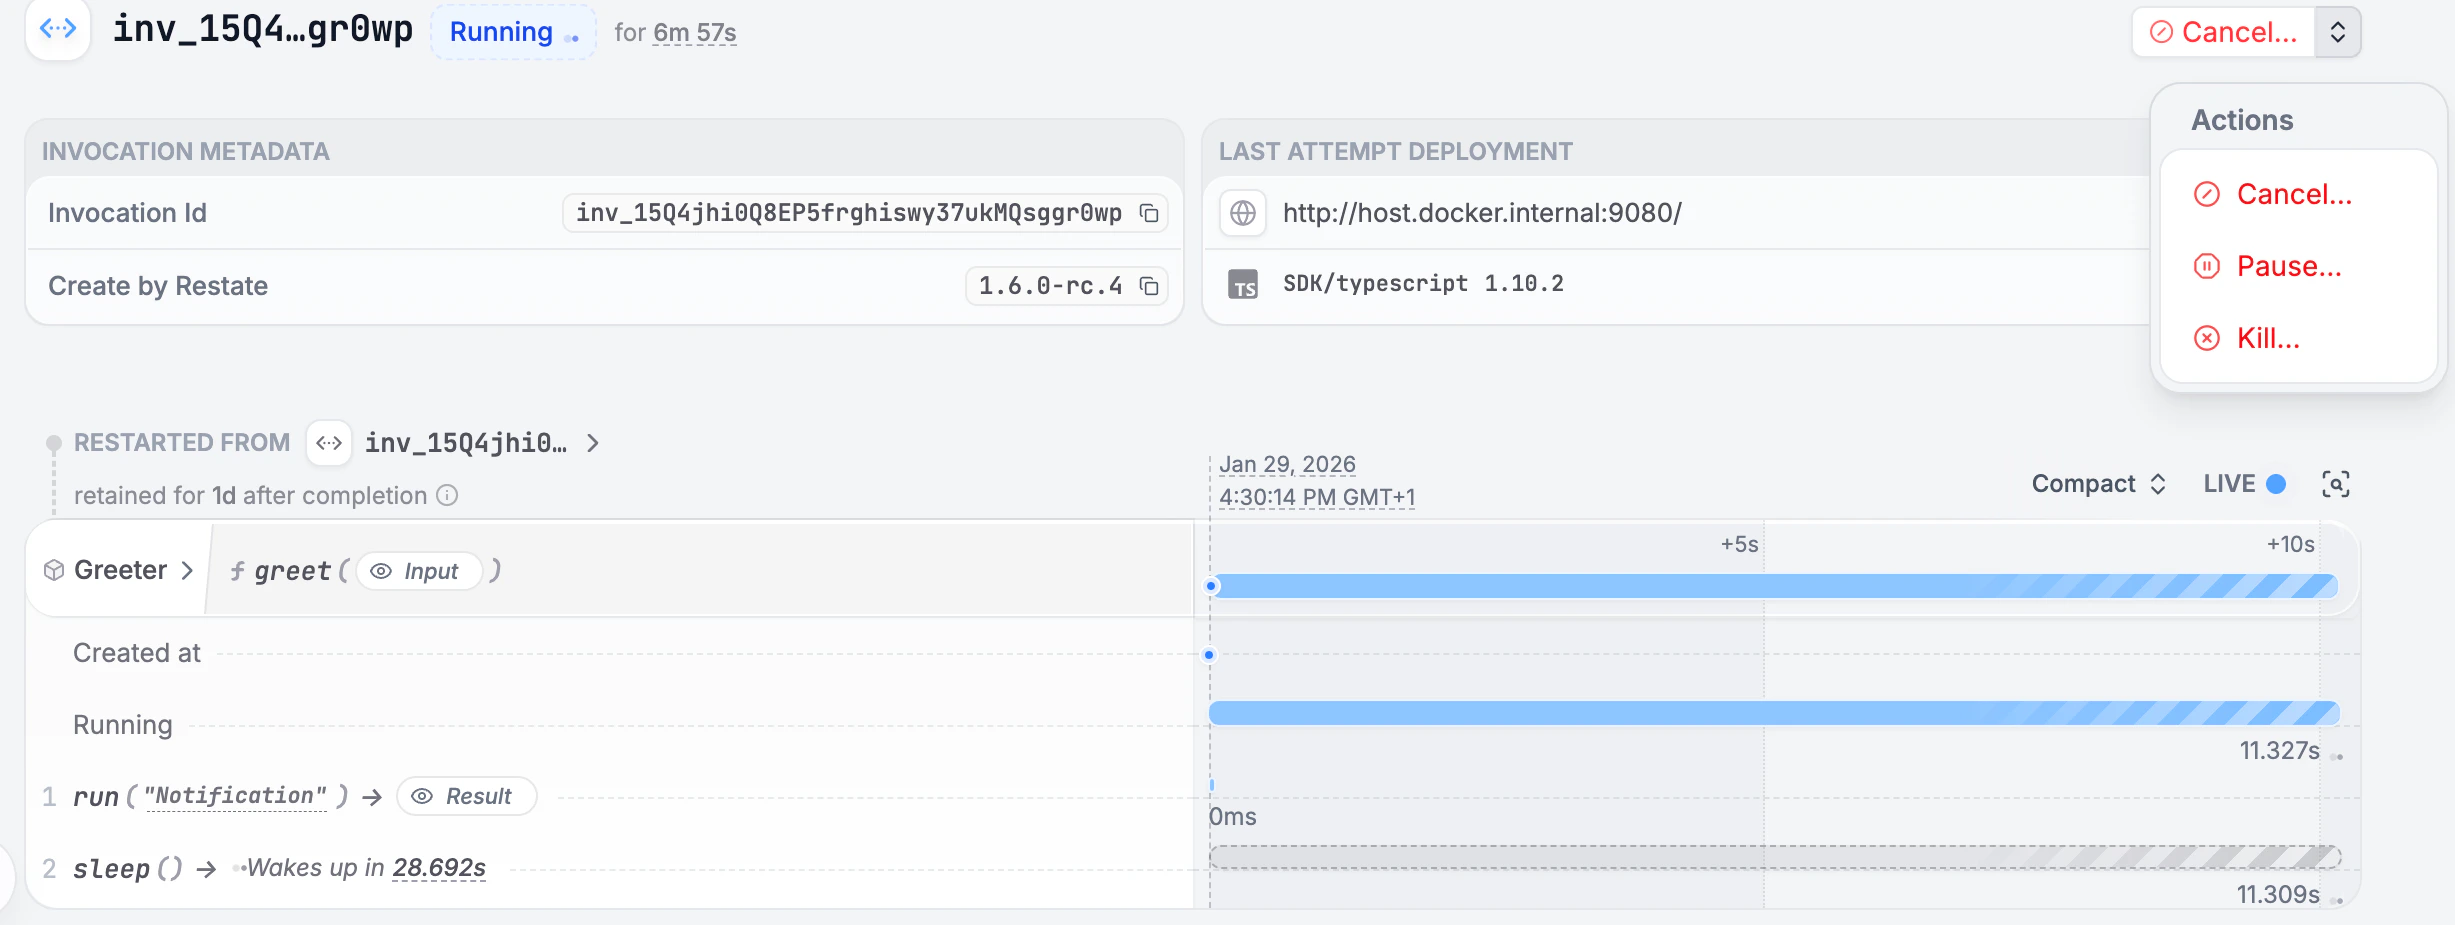Open the restarted-from invocation link

[x=465, y=443]
